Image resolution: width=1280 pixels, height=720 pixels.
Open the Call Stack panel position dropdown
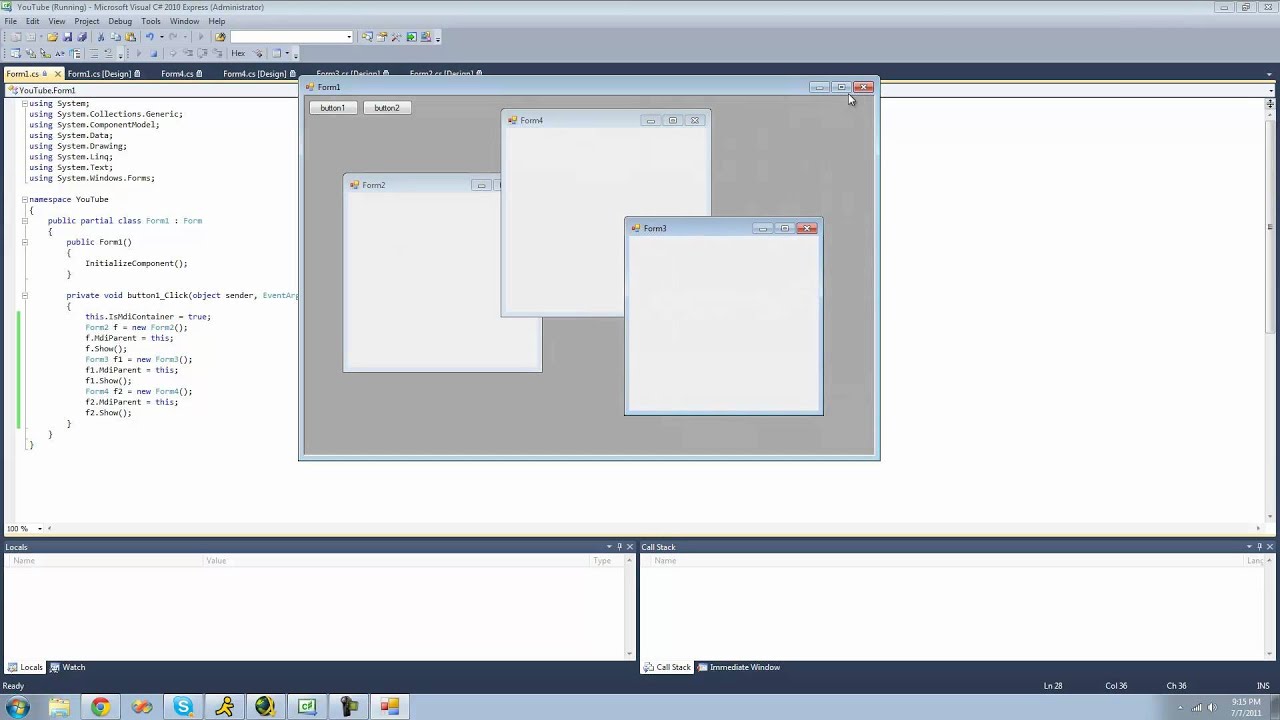point(1249,547)
